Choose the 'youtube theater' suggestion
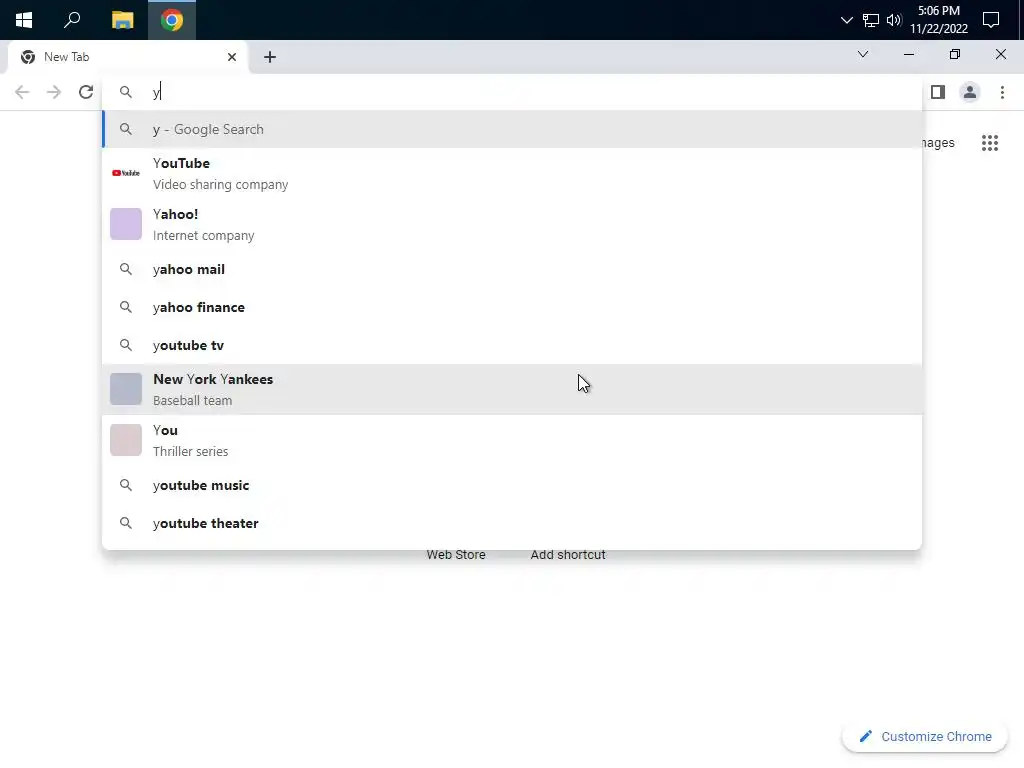This screenshot has height=768, width=1024. click(512, 523)
